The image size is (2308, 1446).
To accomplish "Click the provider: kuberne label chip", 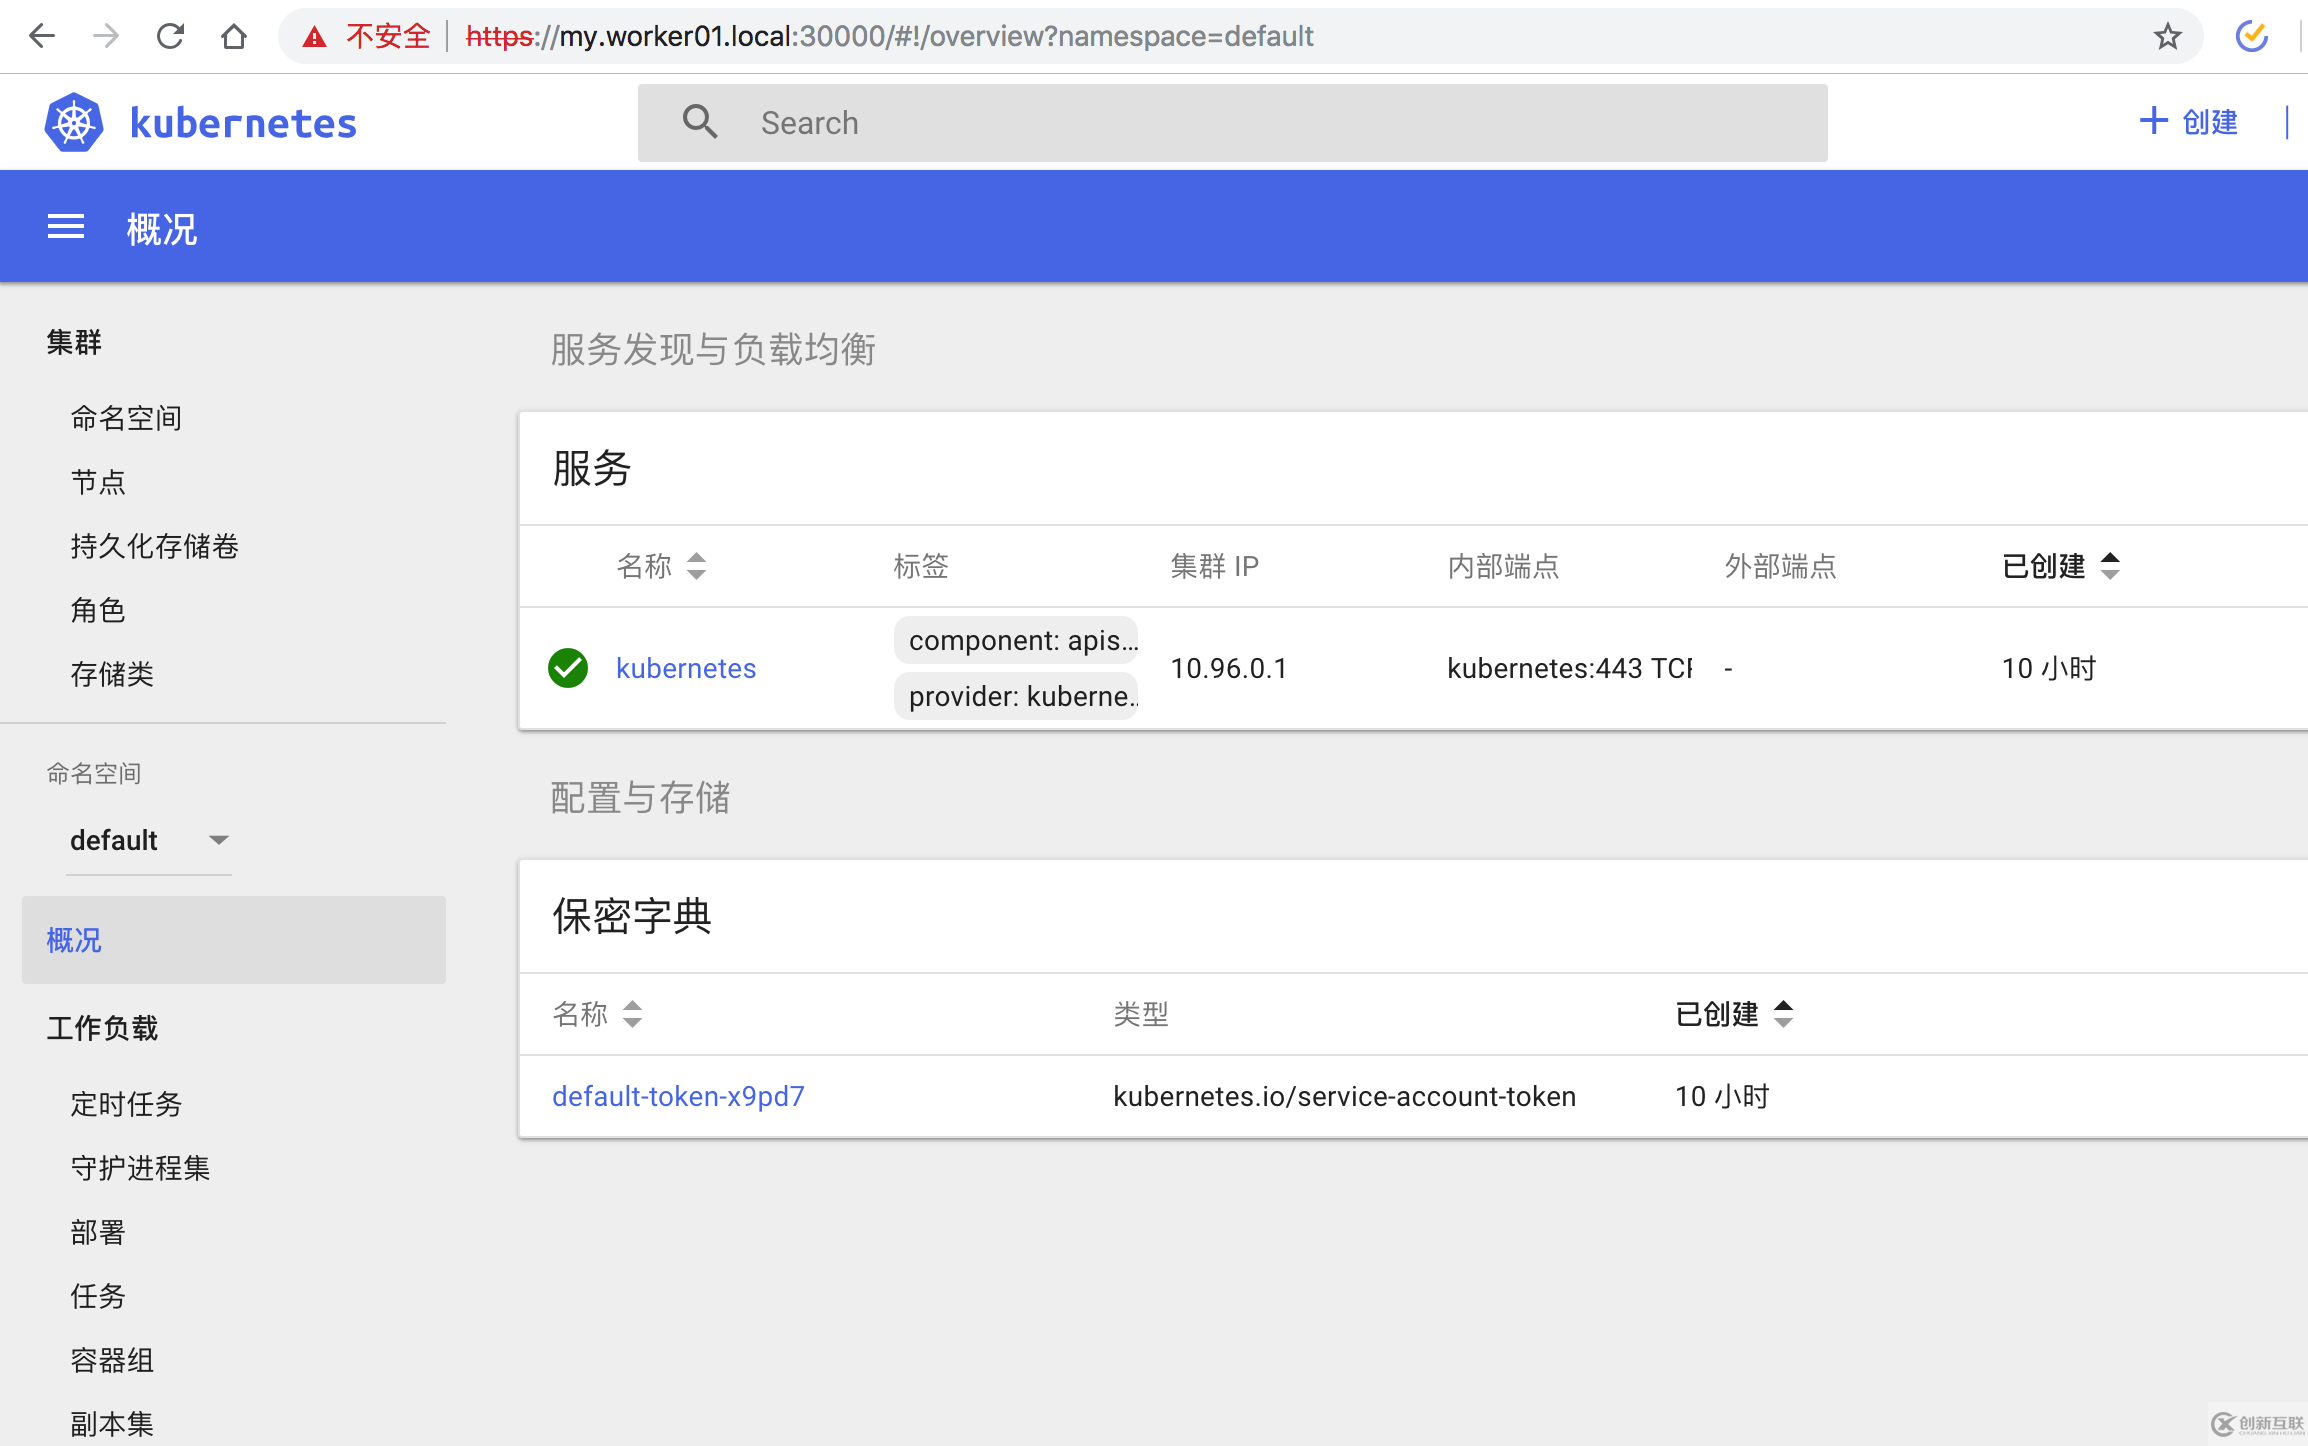I will click(1016, 696).
